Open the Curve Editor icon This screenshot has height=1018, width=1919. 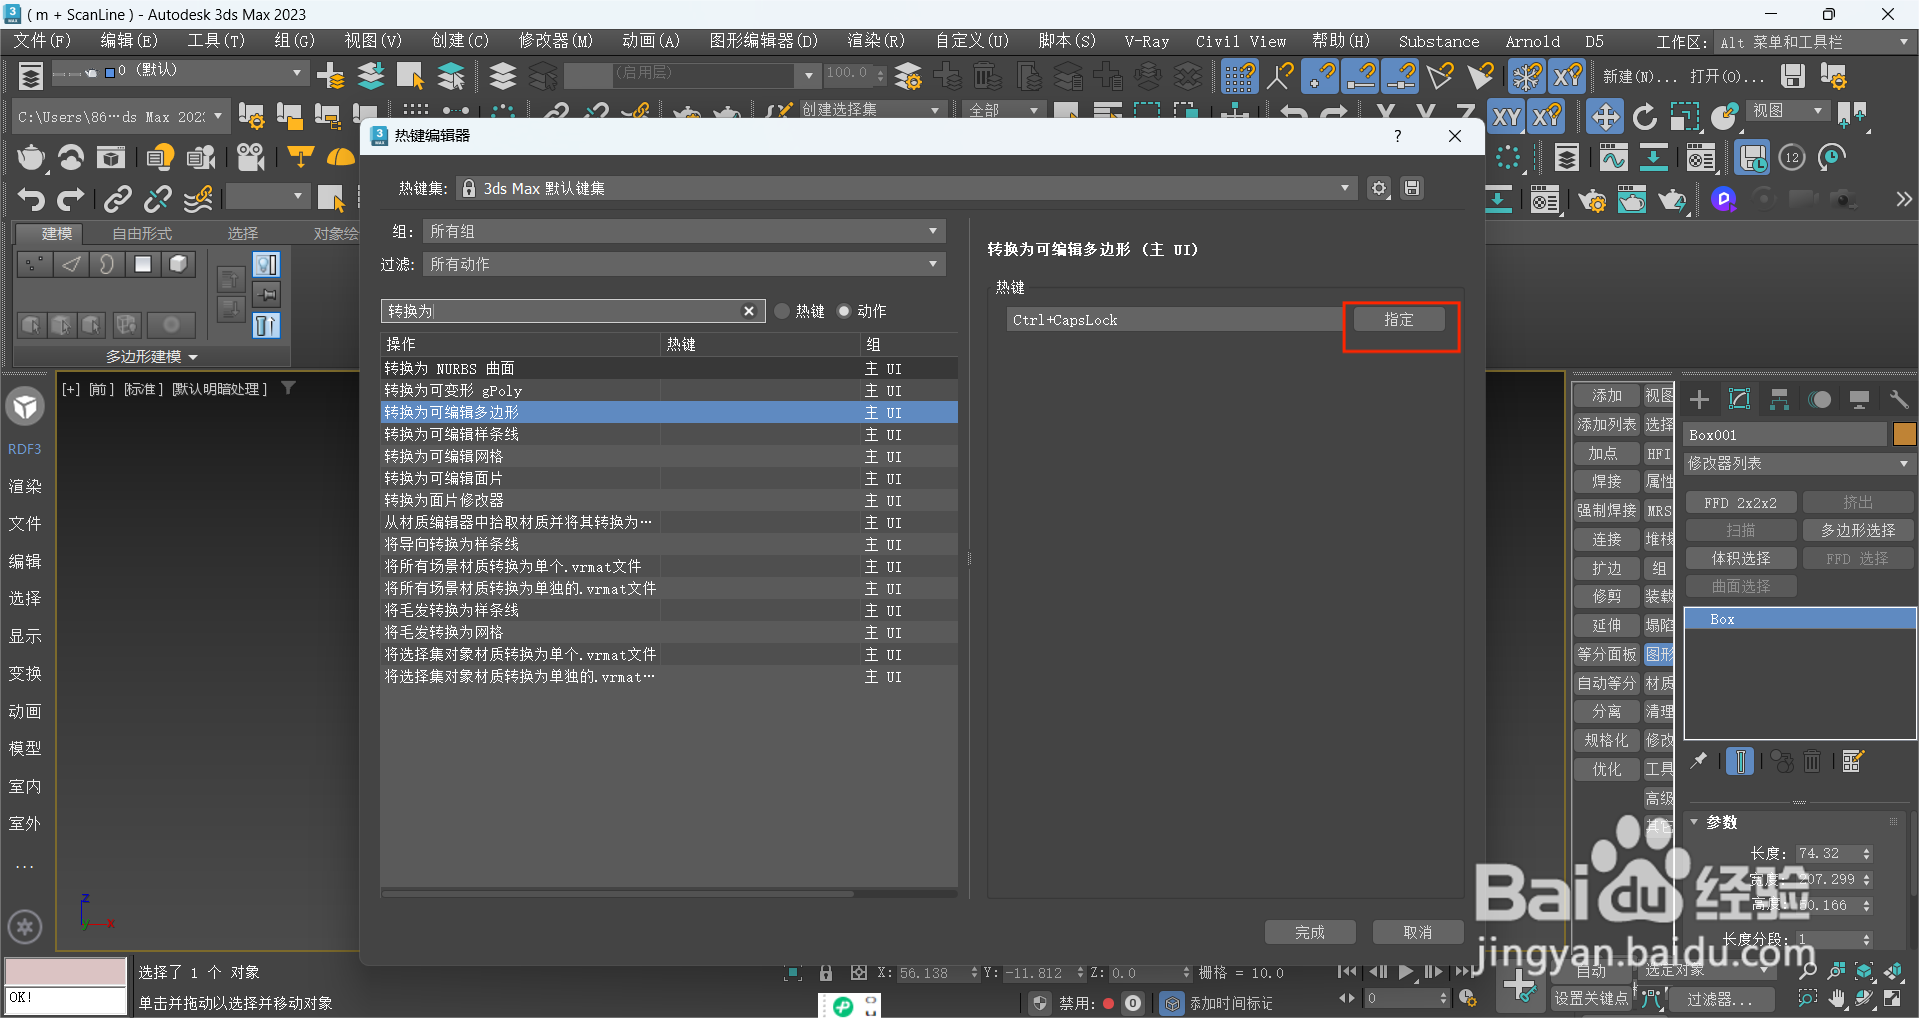click(1612, 158)
